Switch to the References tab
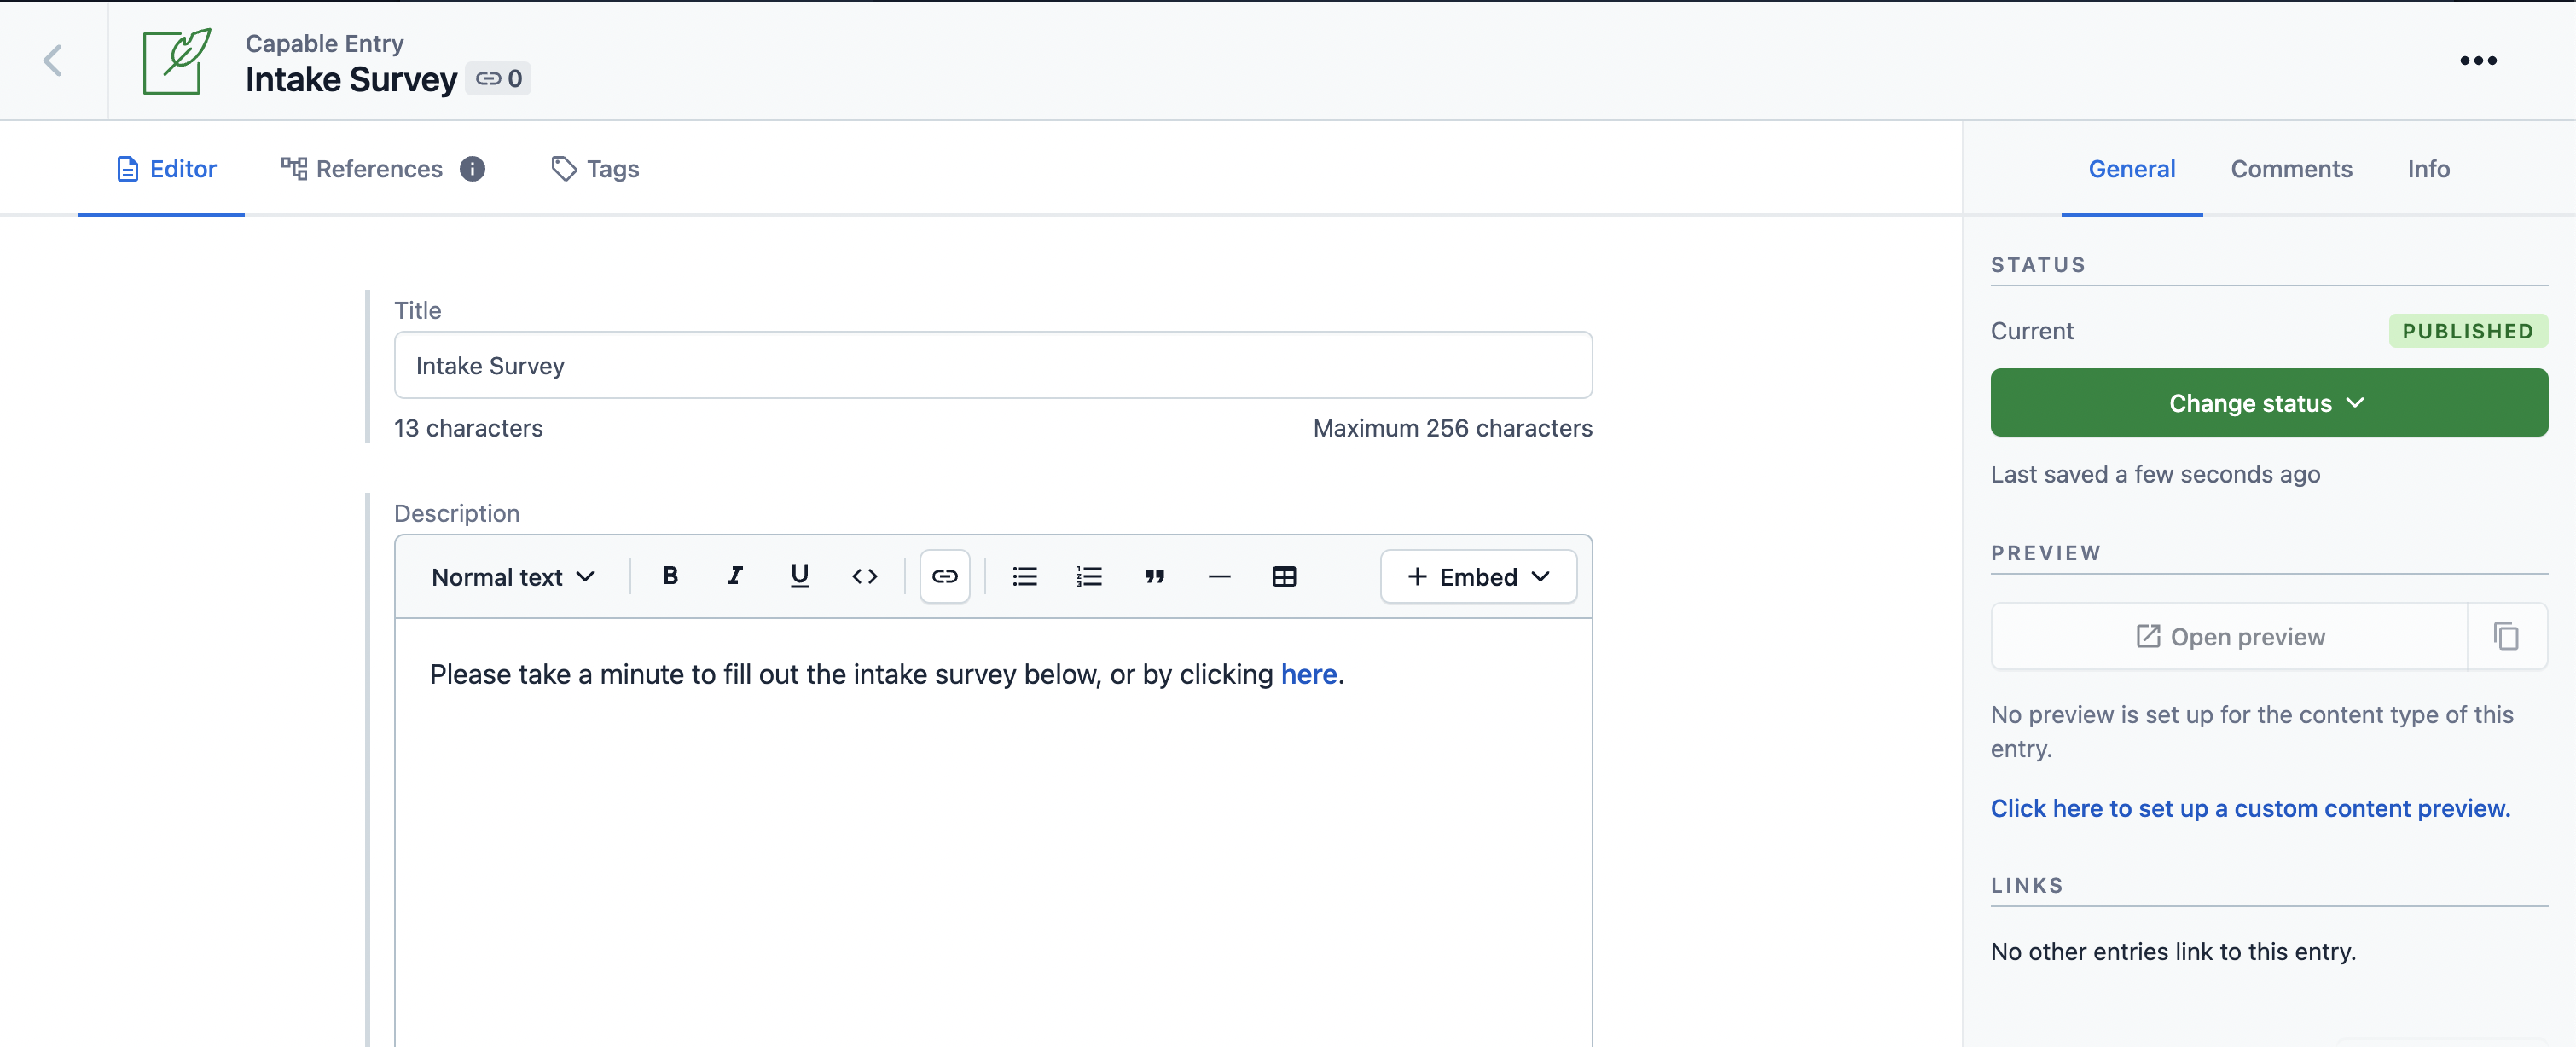The width and height of the screenshot is (2576, 1047). 379,169
